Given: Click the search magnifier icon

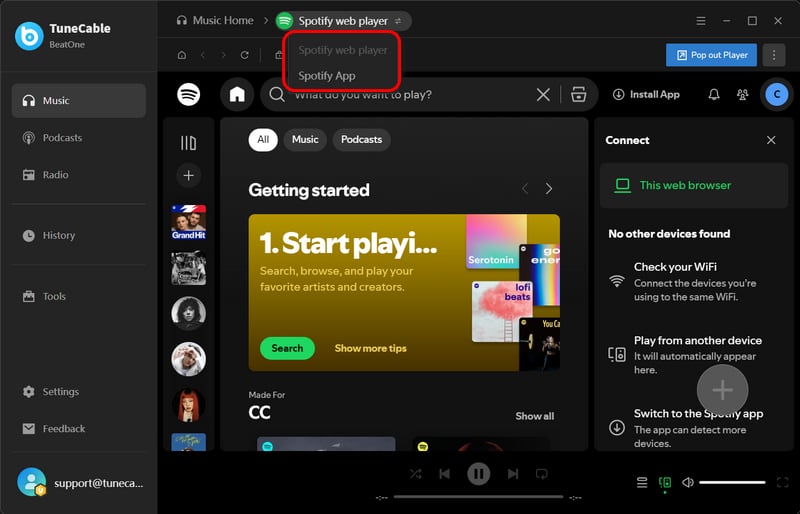Looking at the screenshot, I should click(x=277, y=94).
